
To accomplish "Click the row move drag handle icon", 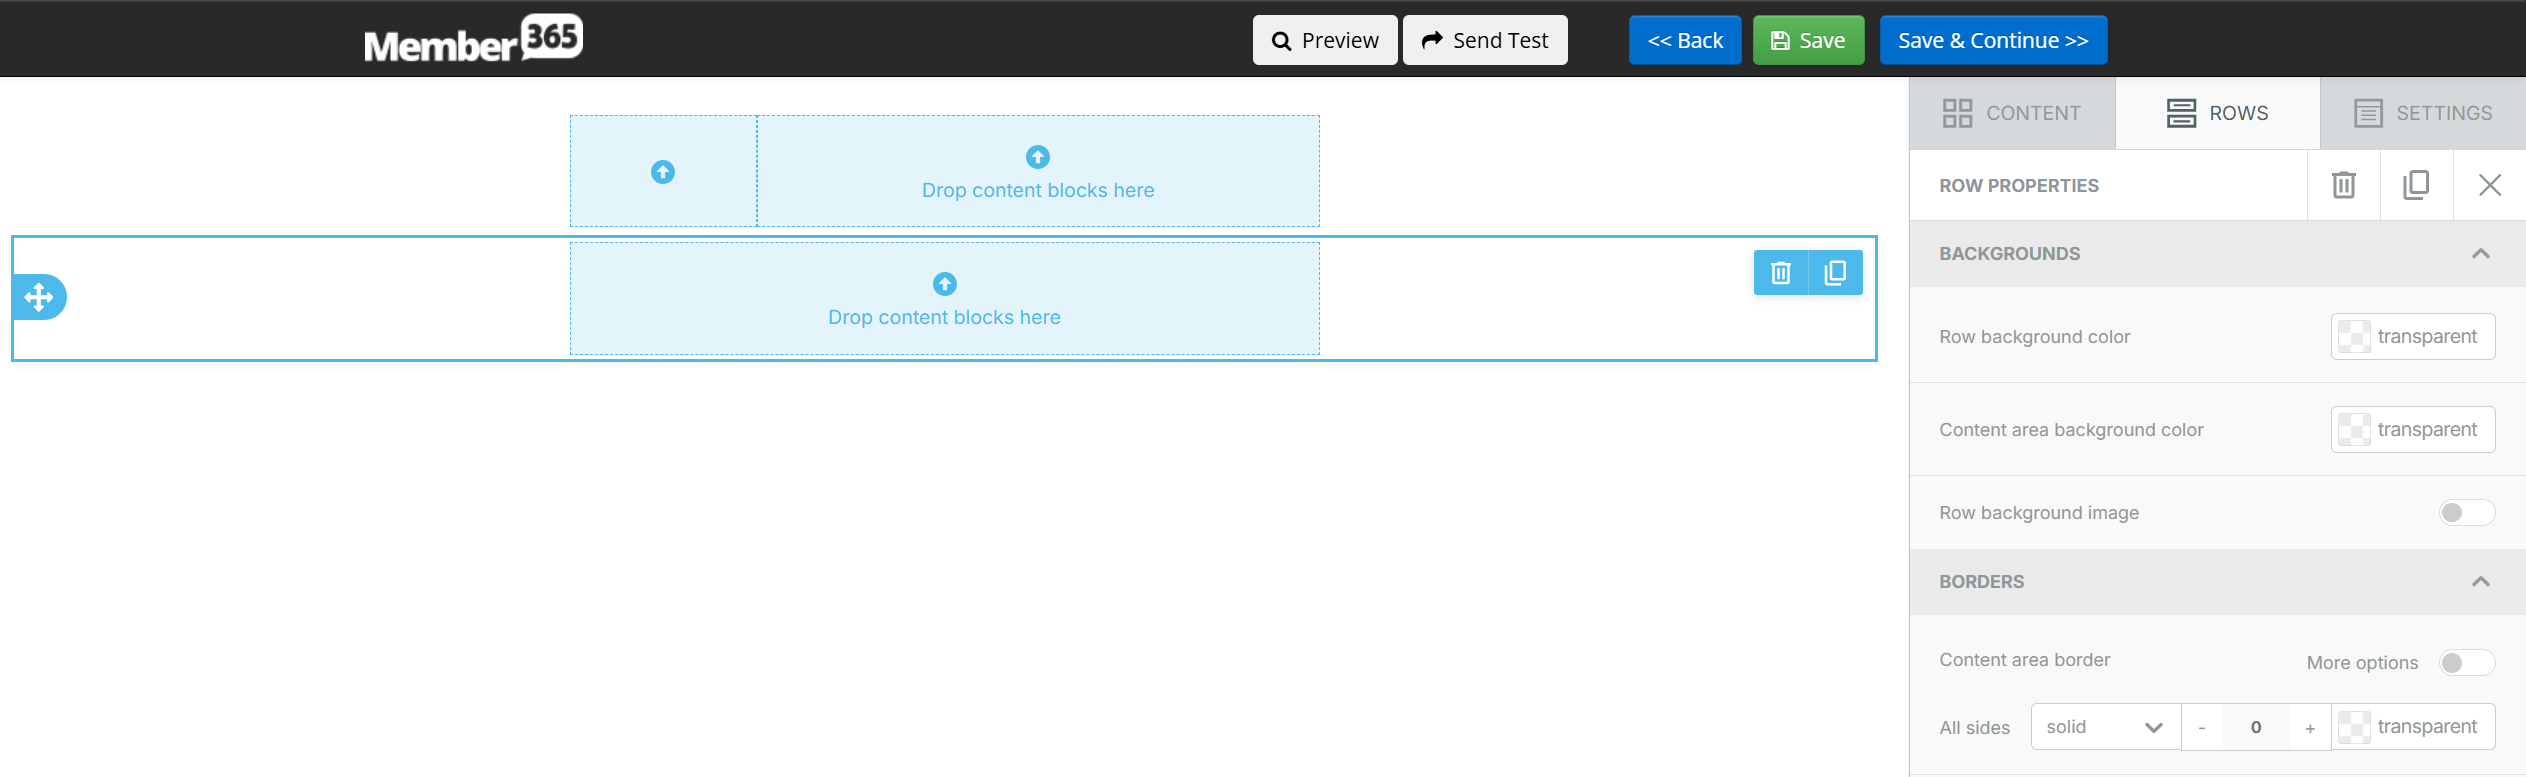I will pyautogui.click(x=39, y=297).
